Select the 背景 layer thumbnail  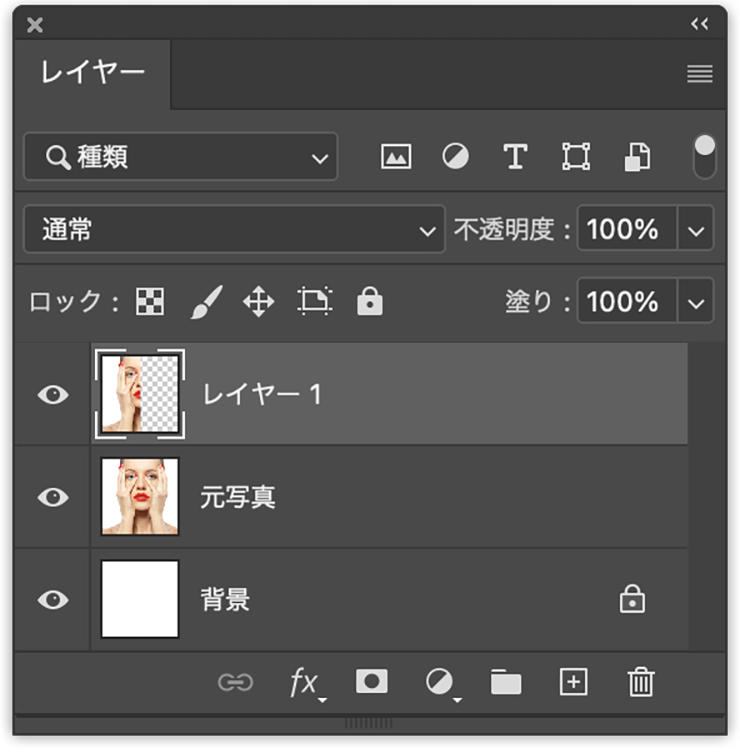pyautogui.click(x=140, y=599)
